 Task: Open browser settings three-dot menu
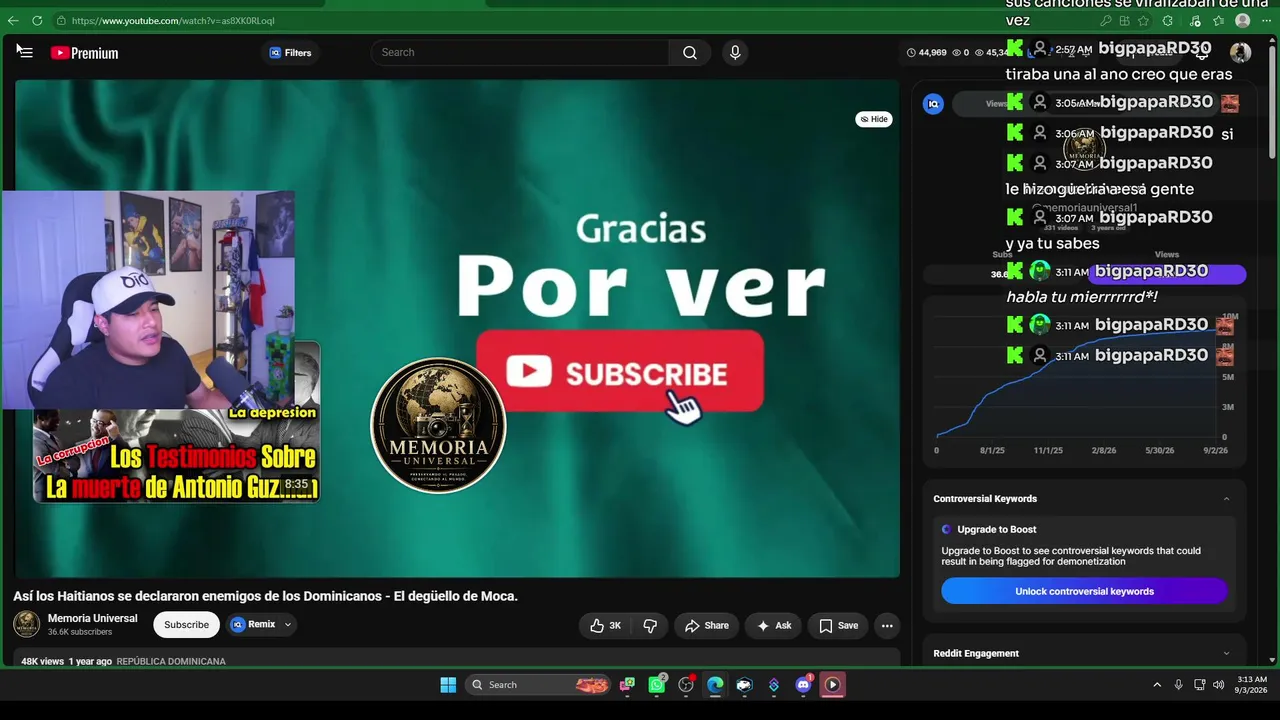coord(1266,21)
